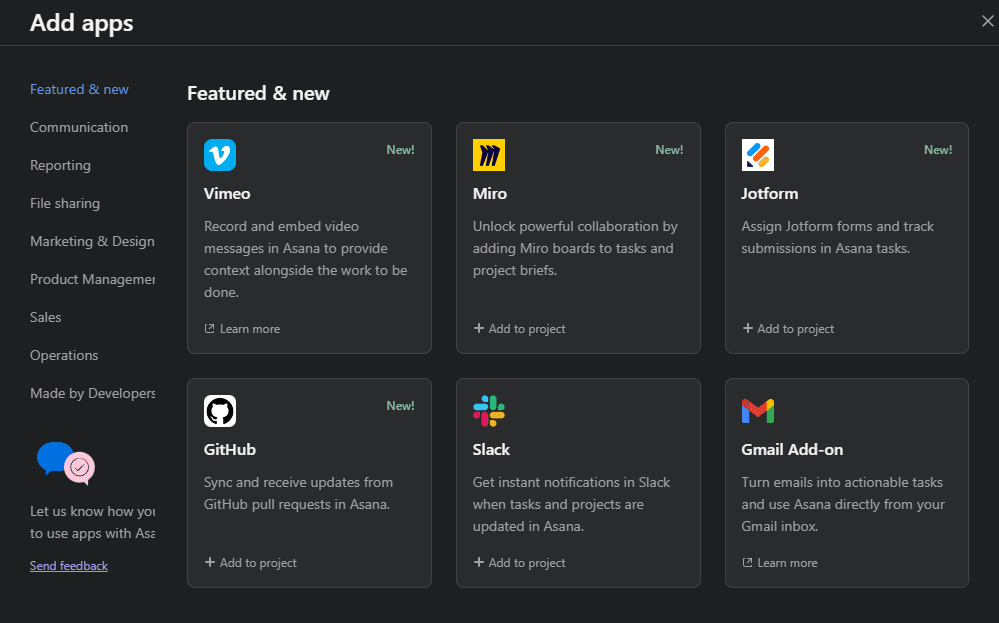999x623 pixels.
Task: Click the New! badge on Vimeo card
Action: tap(400, 150)
